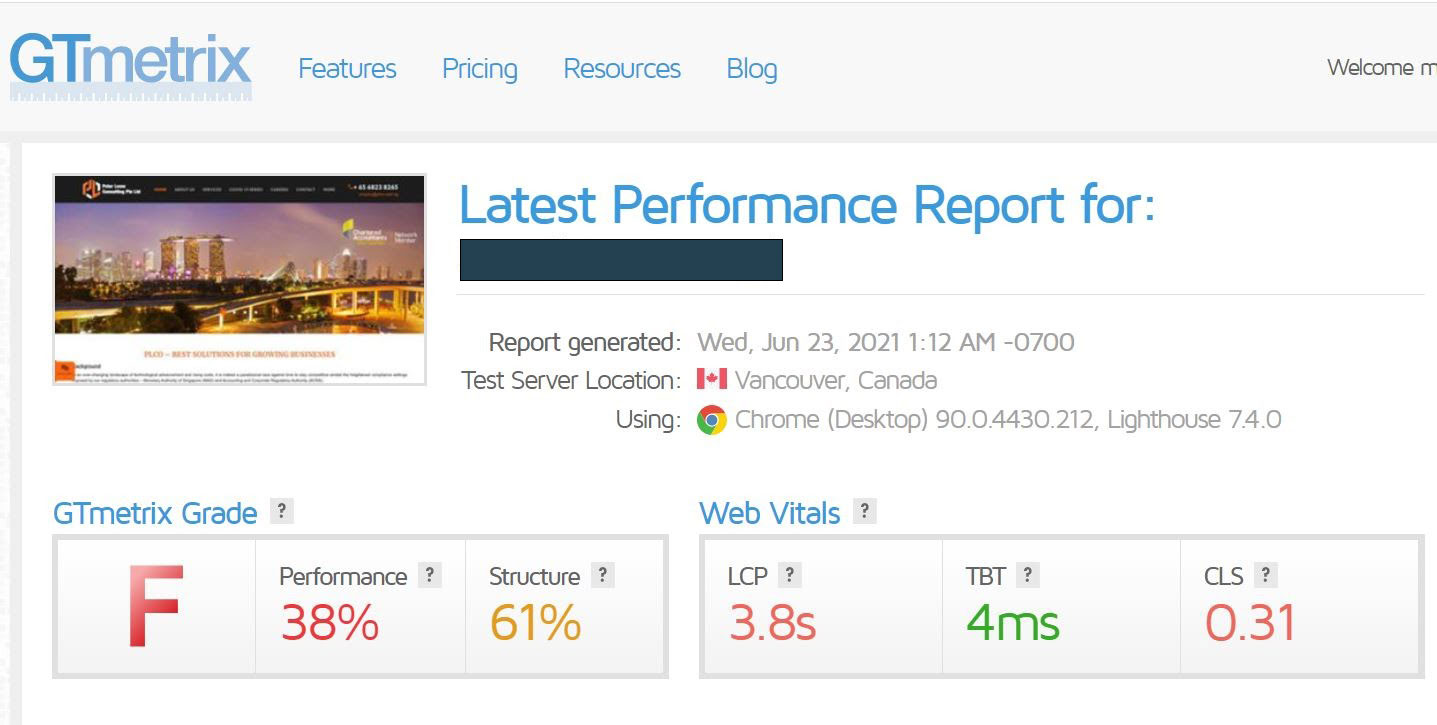
Task: Open the Features menu item
Action: tap(347, 69)
